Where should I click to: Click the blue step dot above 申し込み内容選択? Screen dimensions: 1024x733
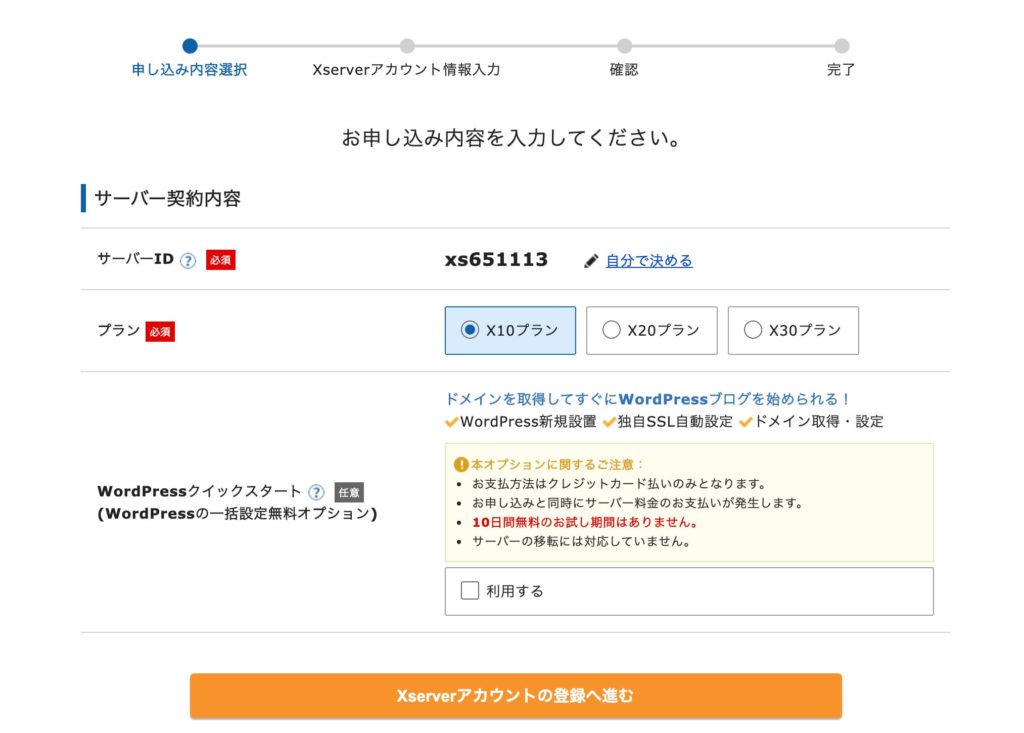(x=190, y=45)
